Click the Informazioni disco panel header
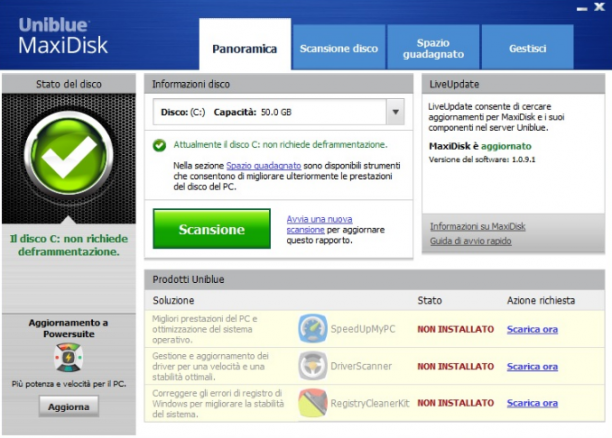The height and width of the screenshot is (438, 612). [279, 84]
